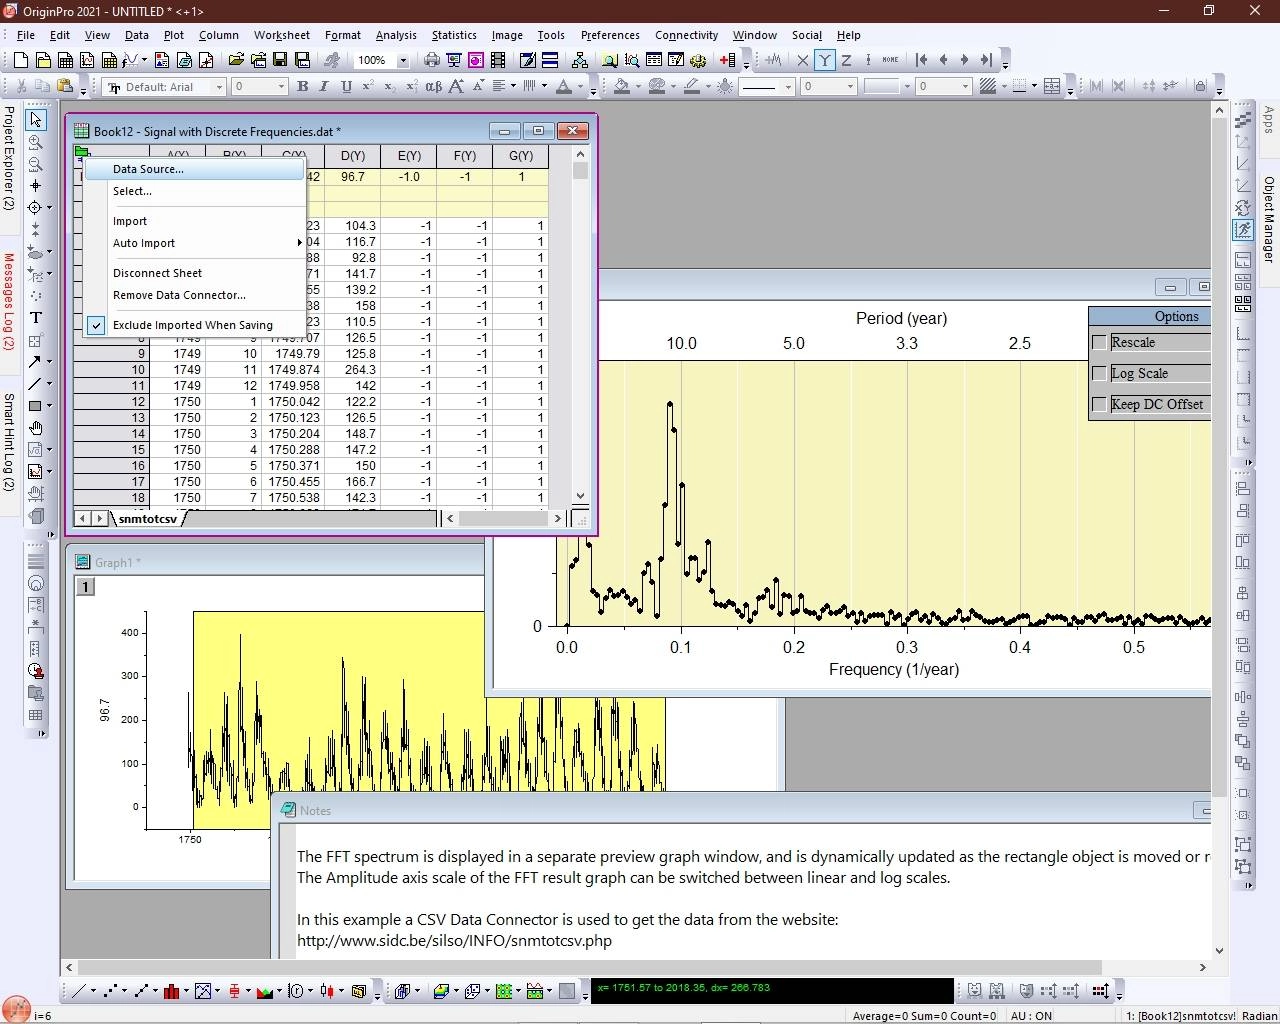The width and height of the screenshot is (1280, 1024).
Task: Click the Superscript formatting icon
Action: click(368, 87)
